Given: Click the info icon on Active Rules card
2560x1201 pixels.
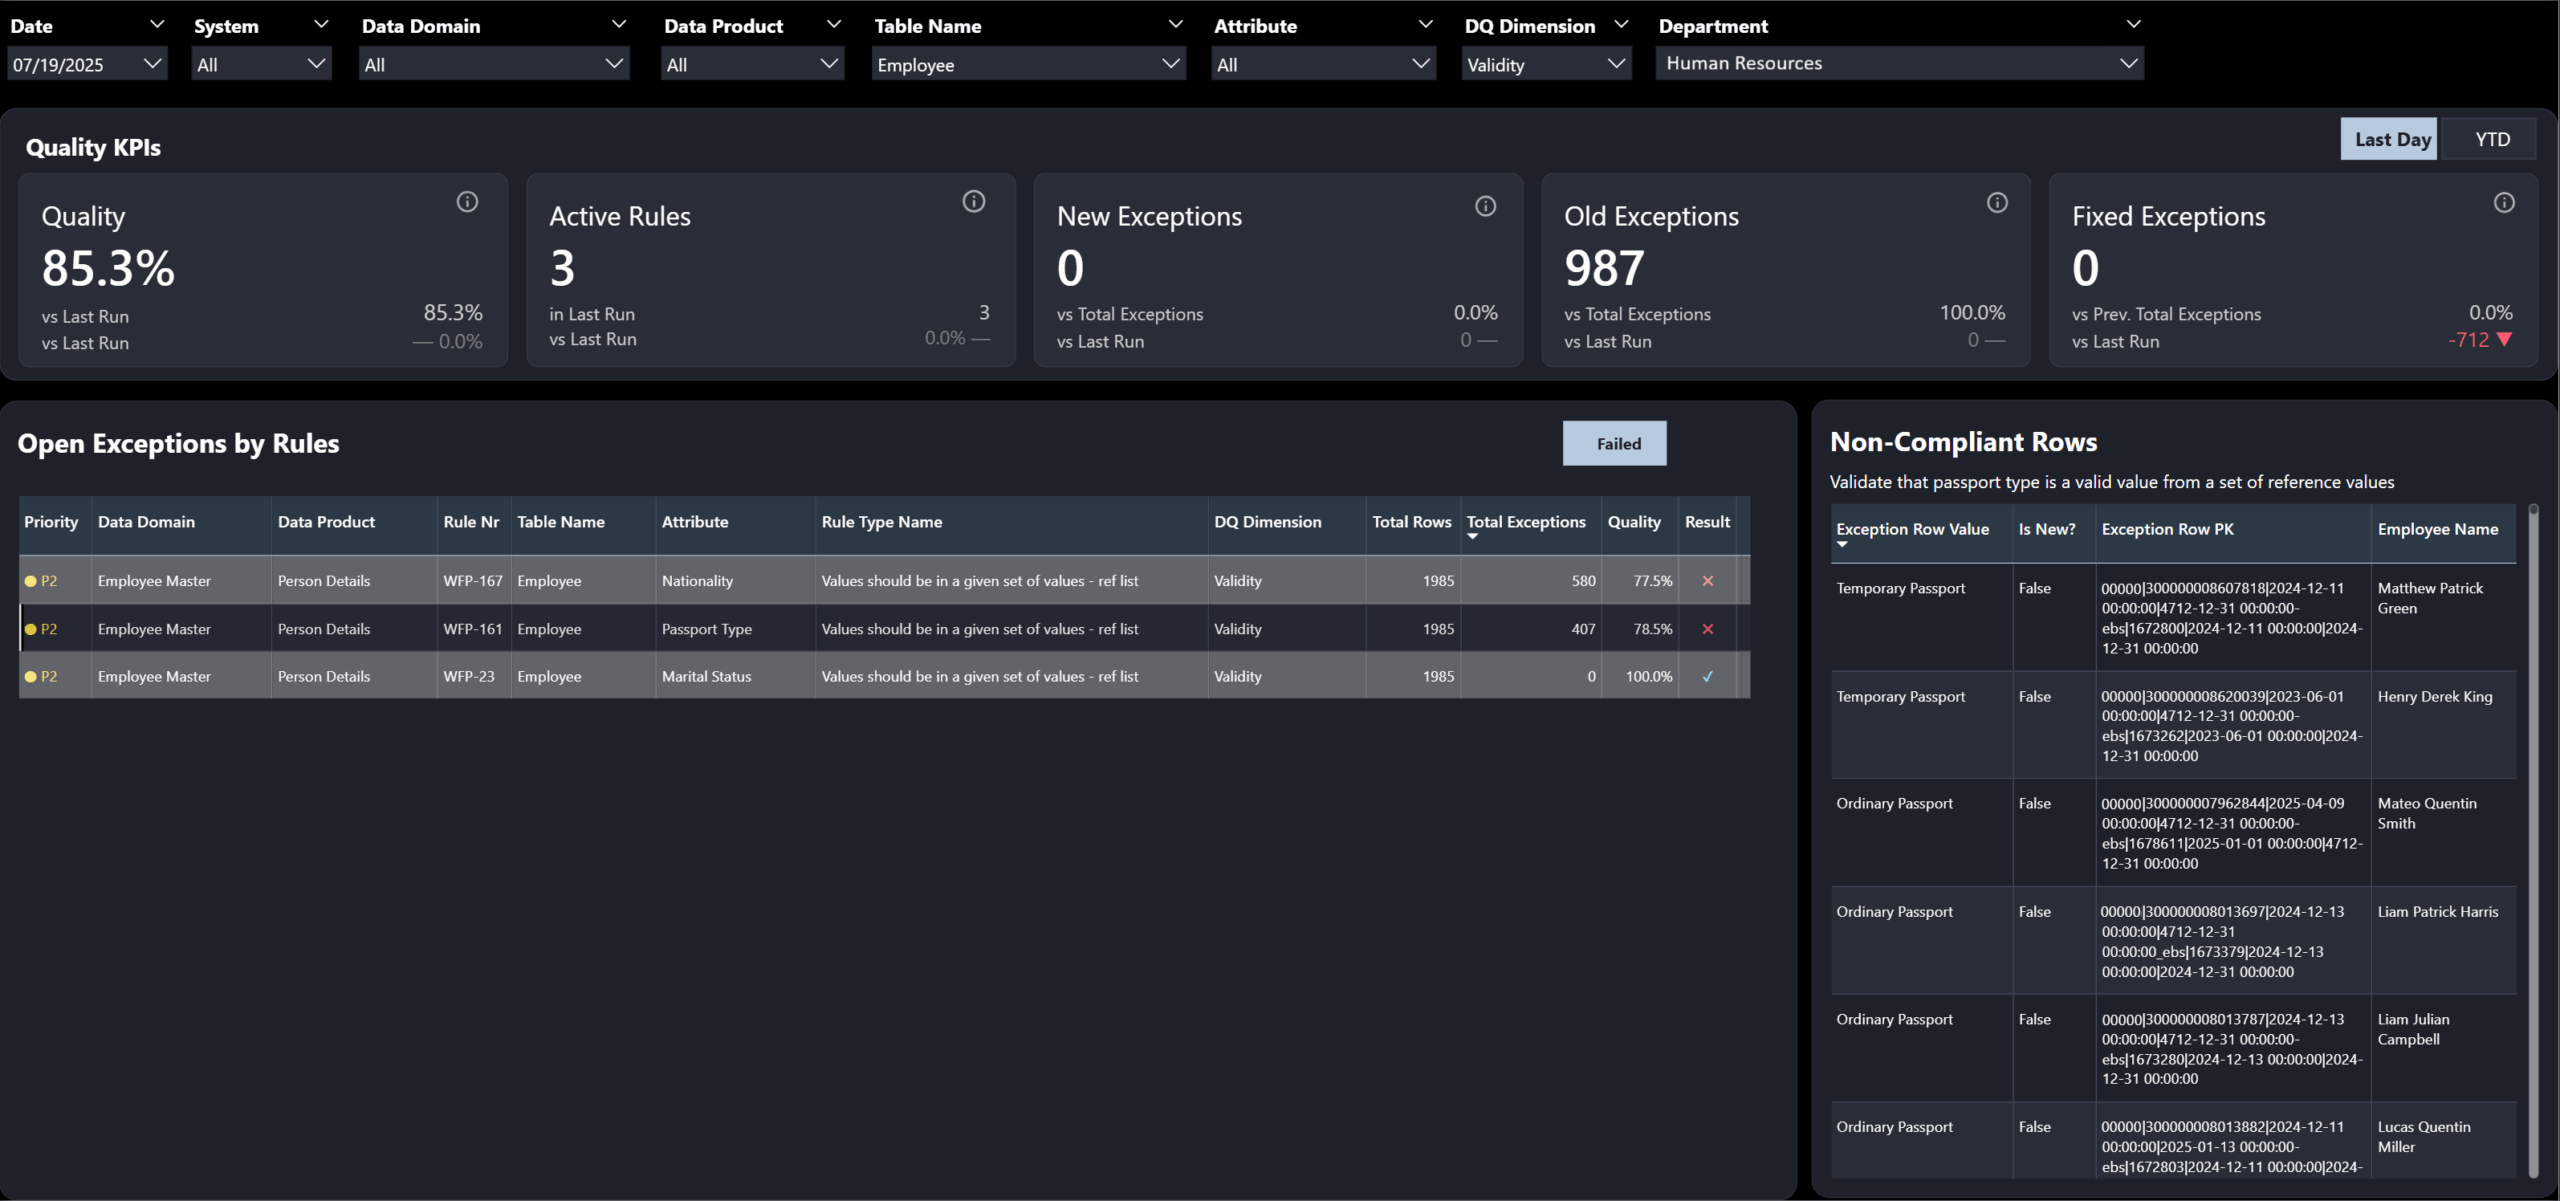Looking at the screenshot, I should click(975, 201).
